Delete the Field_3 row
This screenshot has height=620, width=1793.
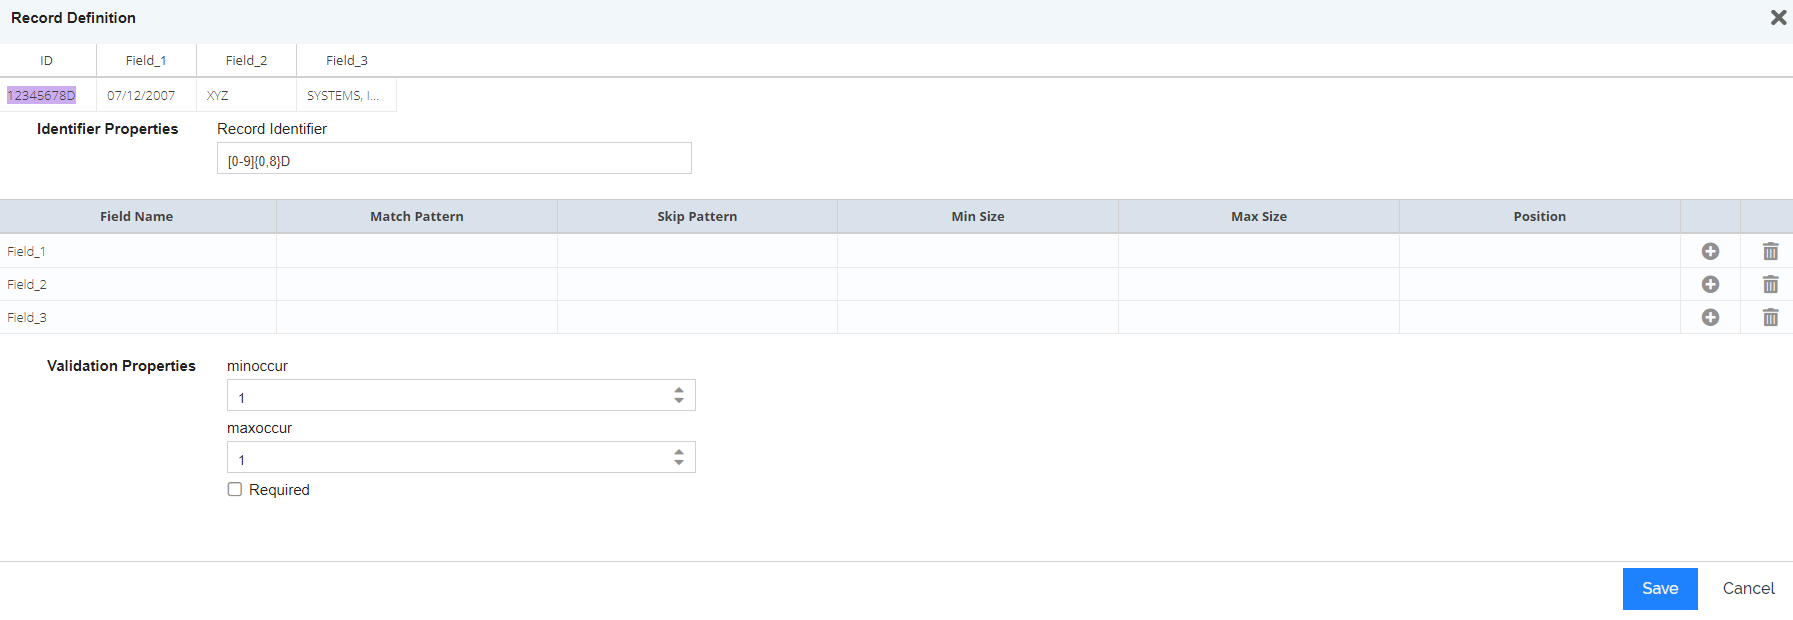[x=1770, y=317]
